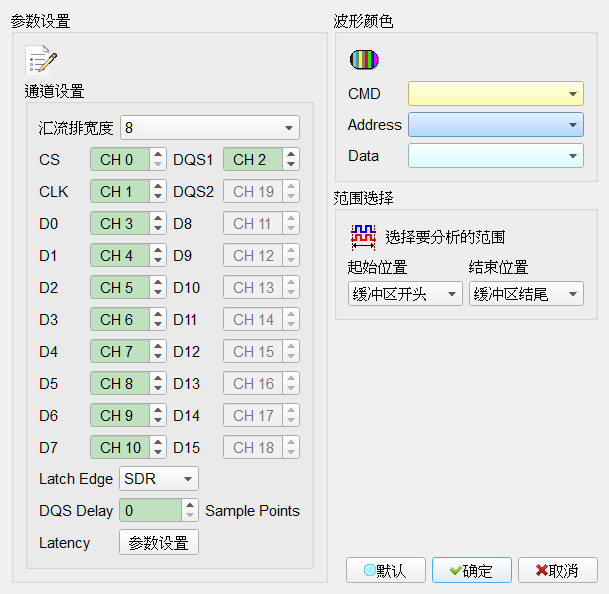The width and height of the screenshot is (609, 594).
Task: Decrease the D5 channel value
Action: tap(158, 389)
